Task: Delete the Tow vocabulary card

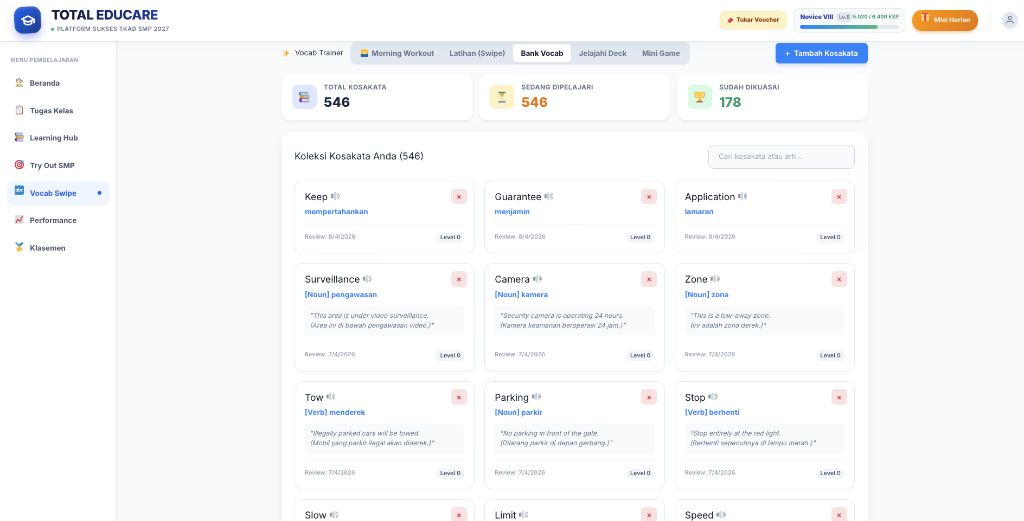Action: pyautogui.click(x=459, y=397)
